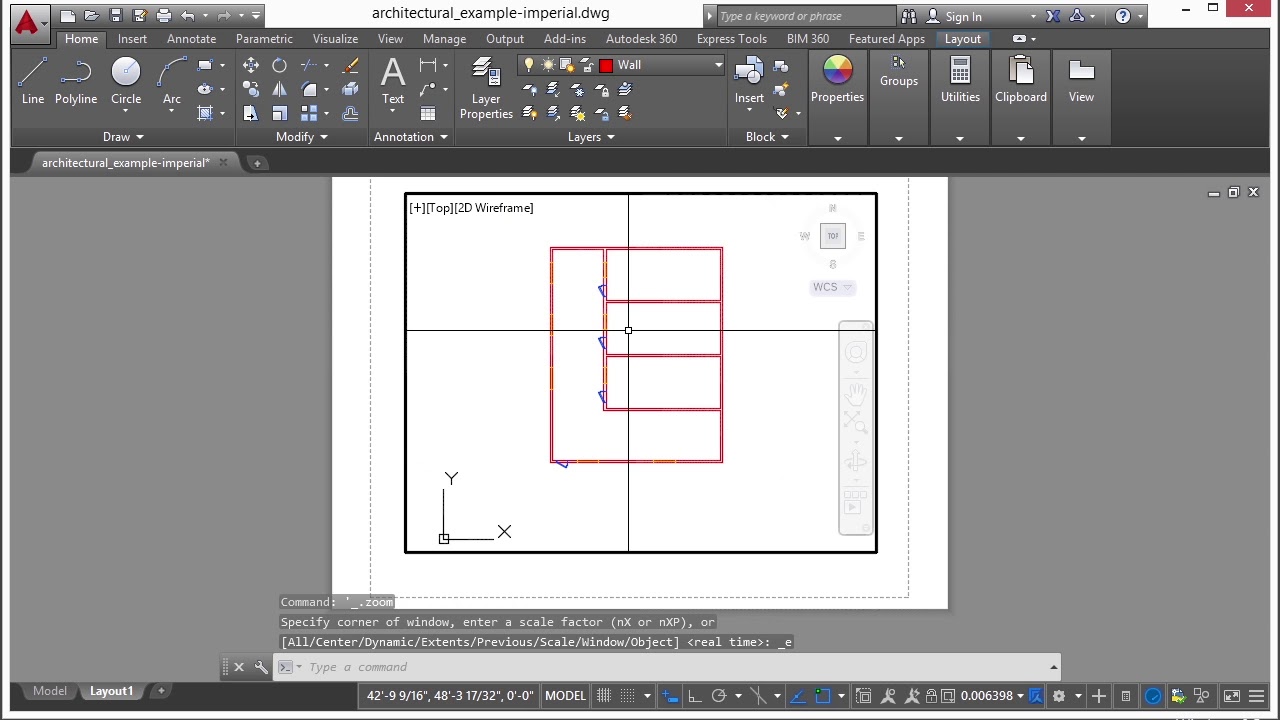1280x720 pixels.
Task: Toggle grid display in status bar
Action: click(x=604, y=696)
